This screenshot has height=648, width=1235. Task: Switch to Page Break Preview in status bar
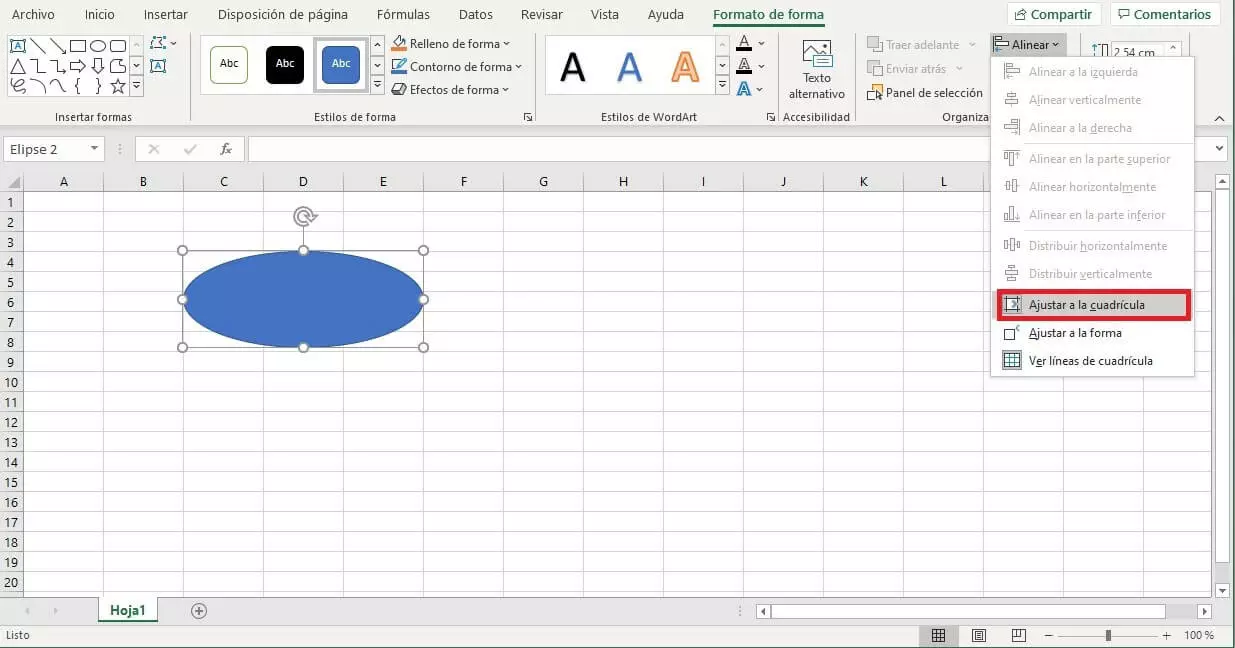click(1019, 636)
